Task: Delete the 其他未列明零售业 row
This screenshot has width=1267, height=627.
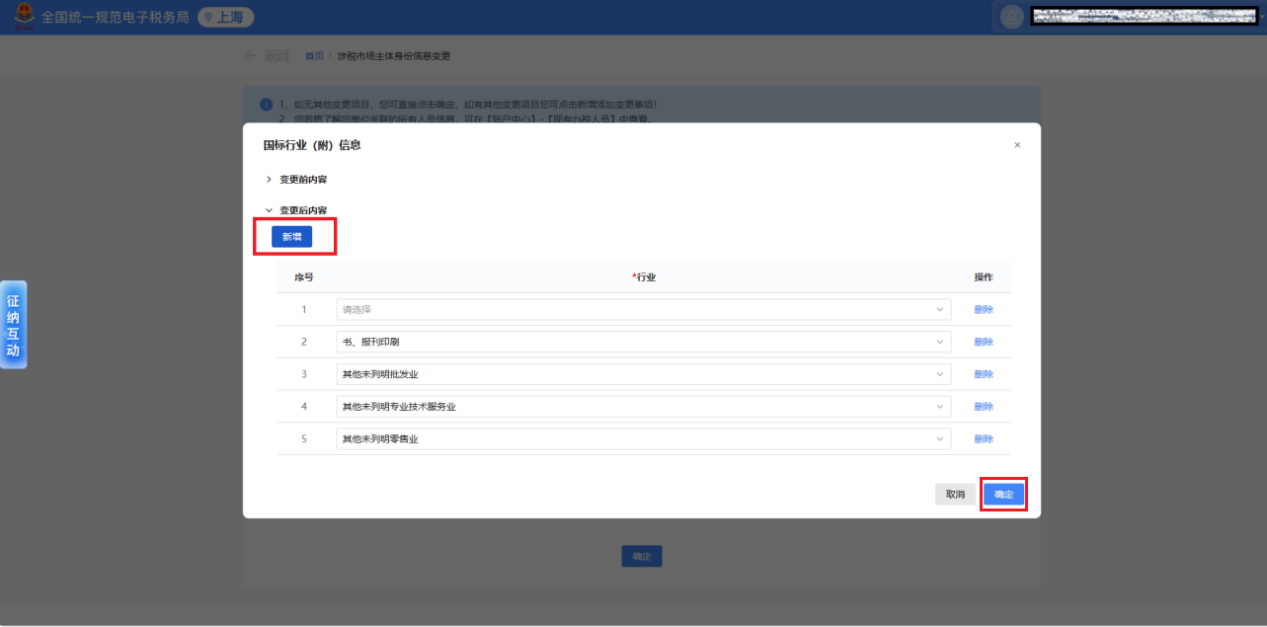Action: click(983, 439)
